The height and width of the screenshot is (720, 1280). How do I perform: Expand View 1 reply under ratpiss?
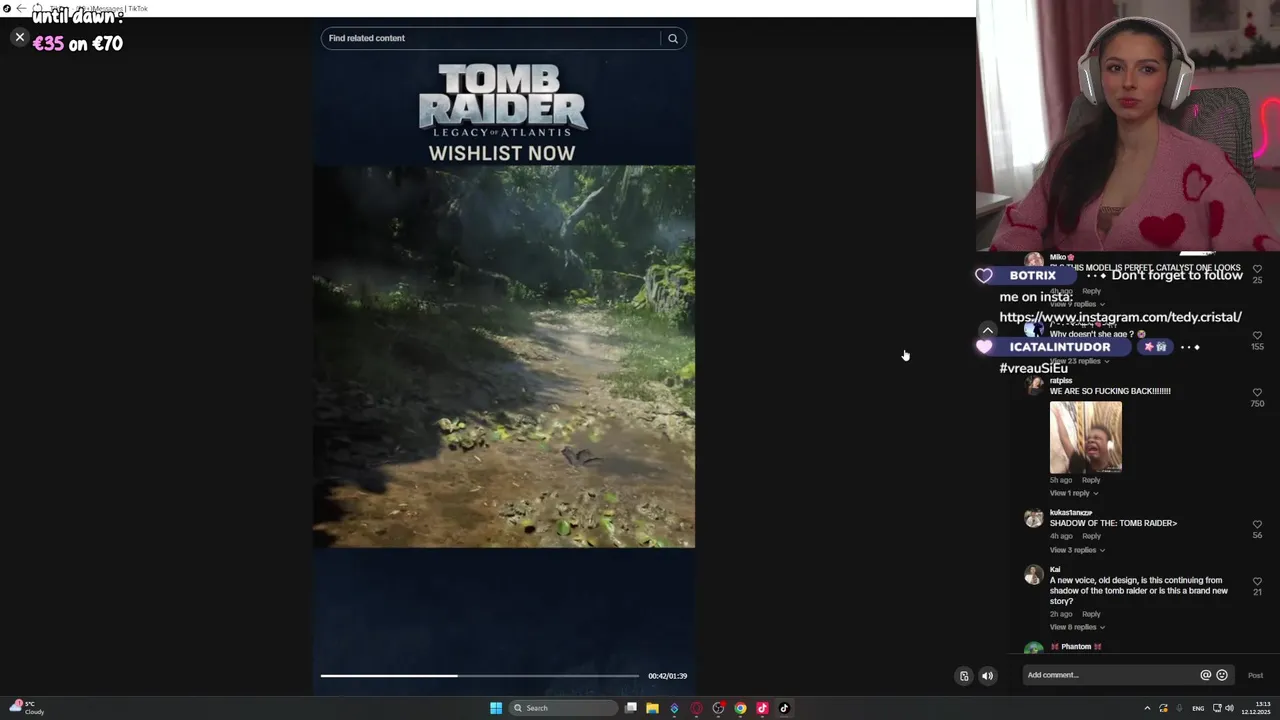pyautogui.click(x=1074, y=493)
